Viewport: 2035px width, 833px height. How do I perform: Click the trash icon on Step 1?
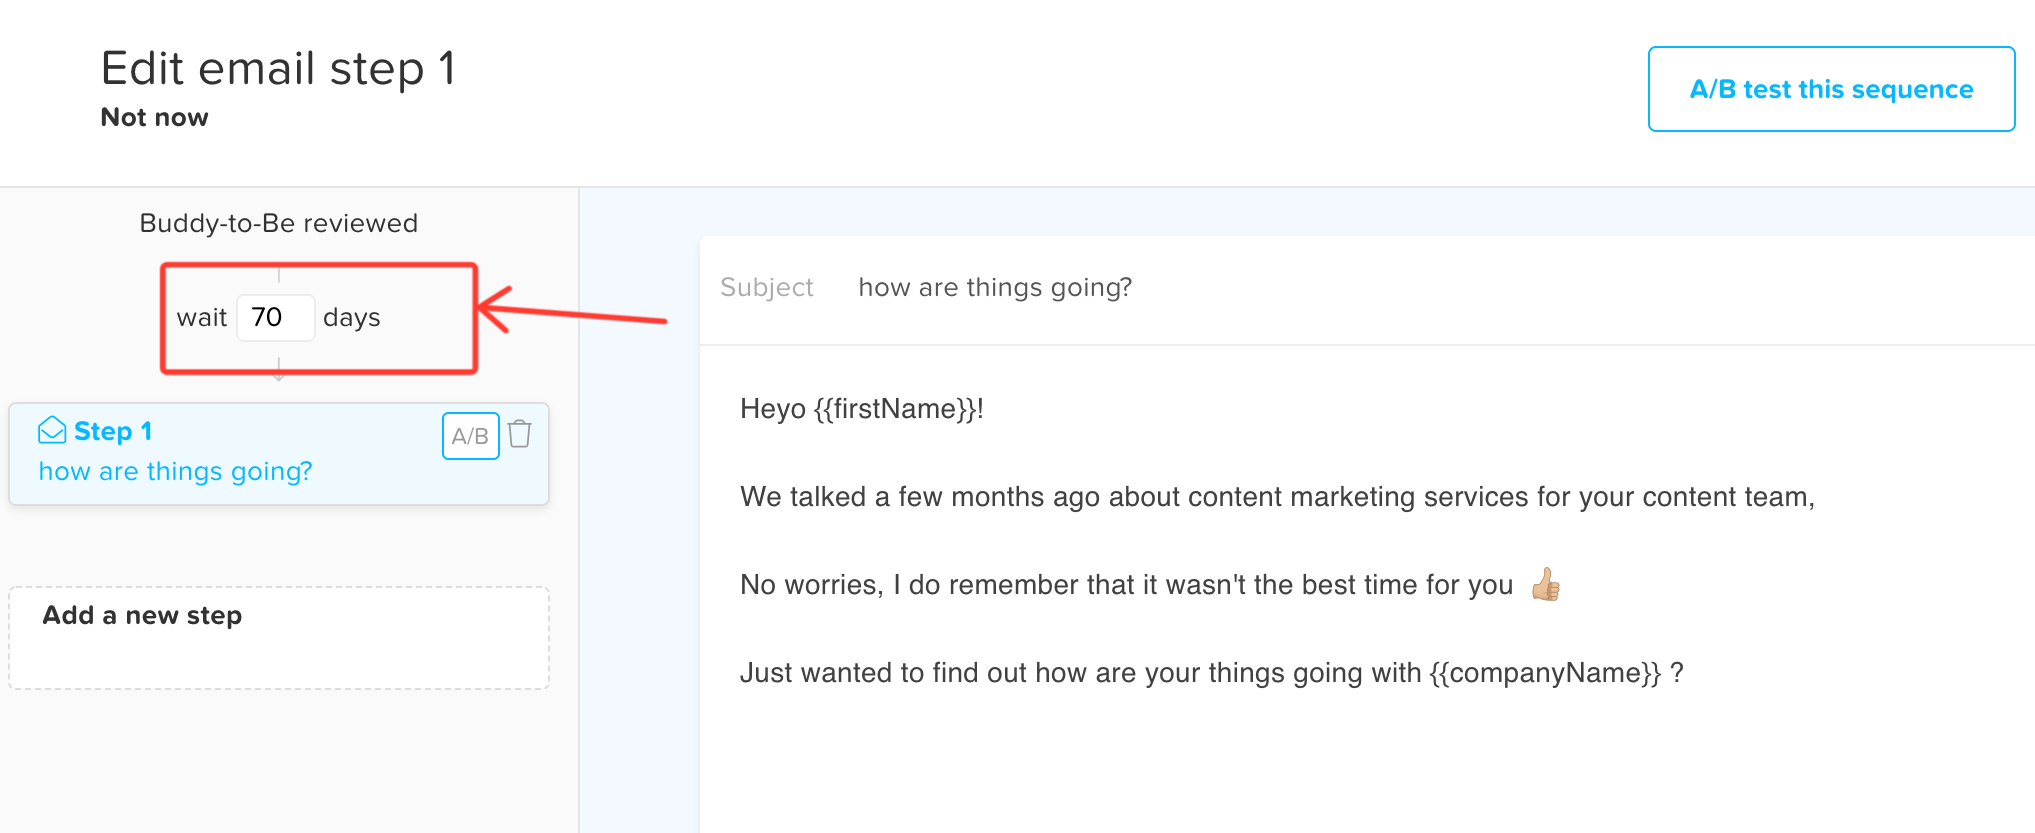point(519,434)
